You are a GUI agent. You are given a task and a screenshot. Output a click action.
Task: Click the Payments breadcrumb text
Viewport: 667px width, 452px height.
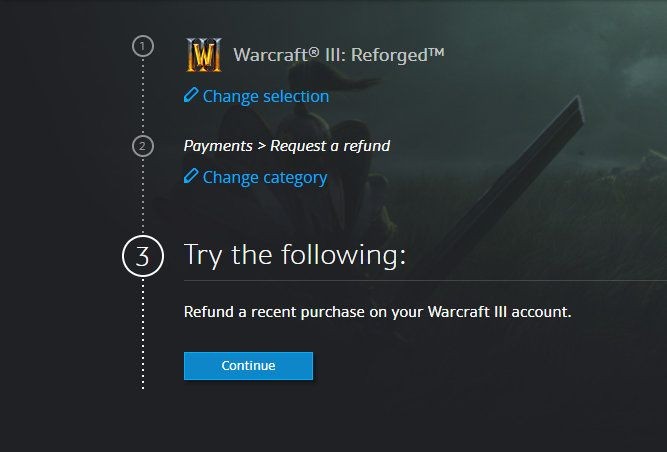coord(218,146)
